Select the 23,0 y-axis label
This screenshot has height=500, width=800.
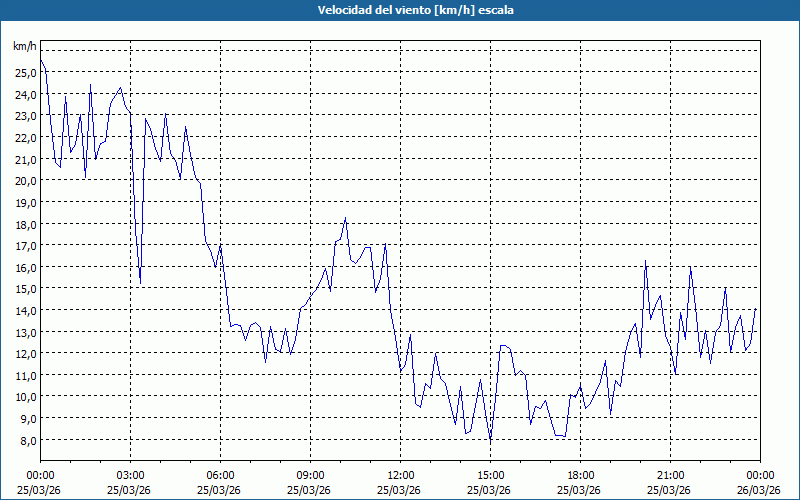click(25, 115)
